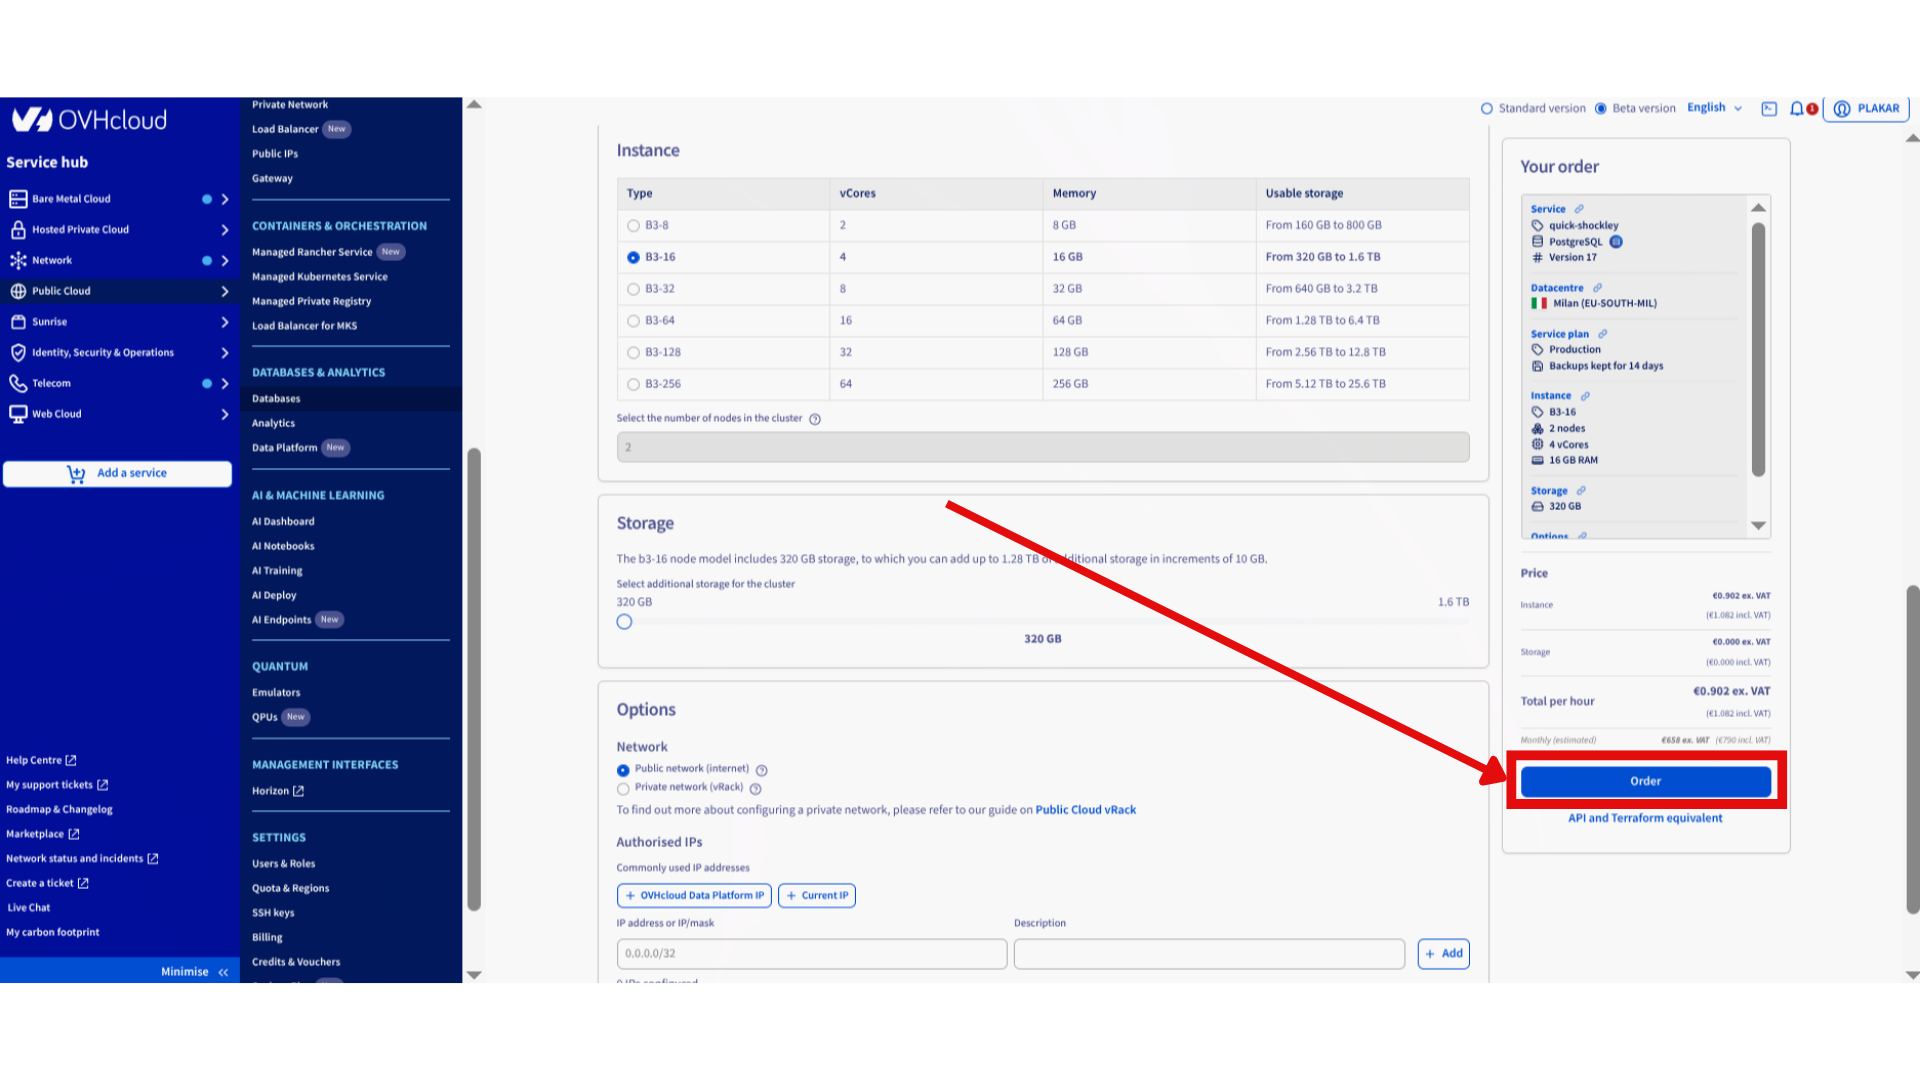Select the Network sidebar icon
1920x1080 pixels.
coord(17,260)
